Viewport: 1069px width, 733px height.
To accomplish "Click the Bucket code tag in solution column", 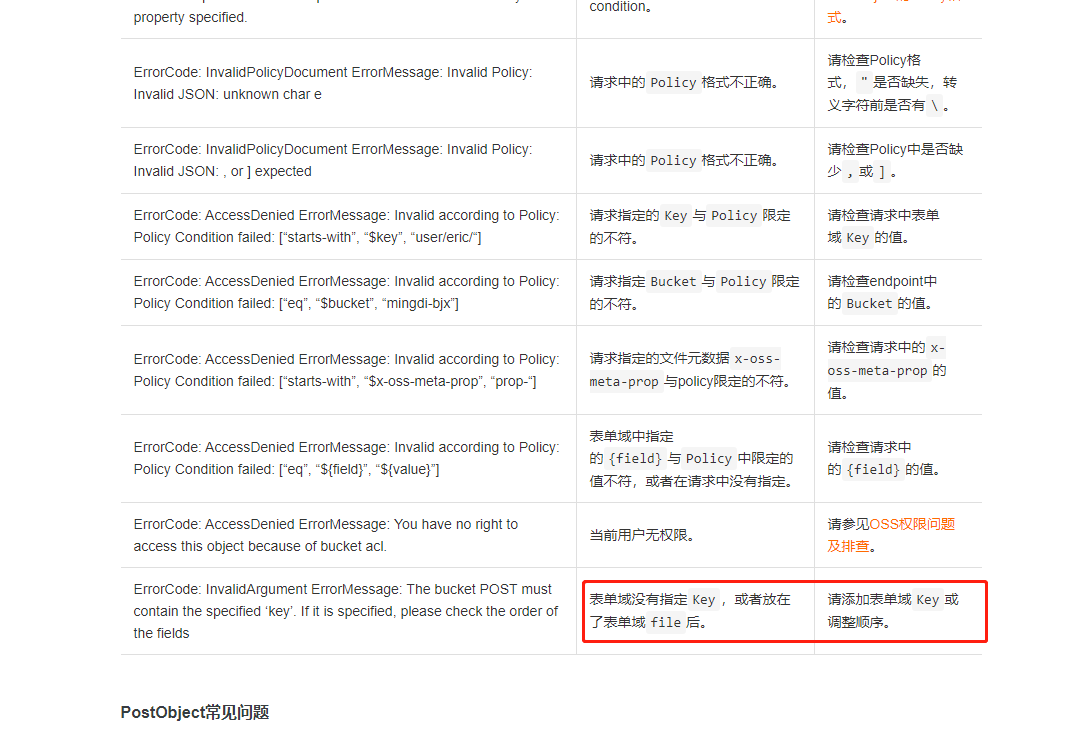I will (x=869, y=304).
